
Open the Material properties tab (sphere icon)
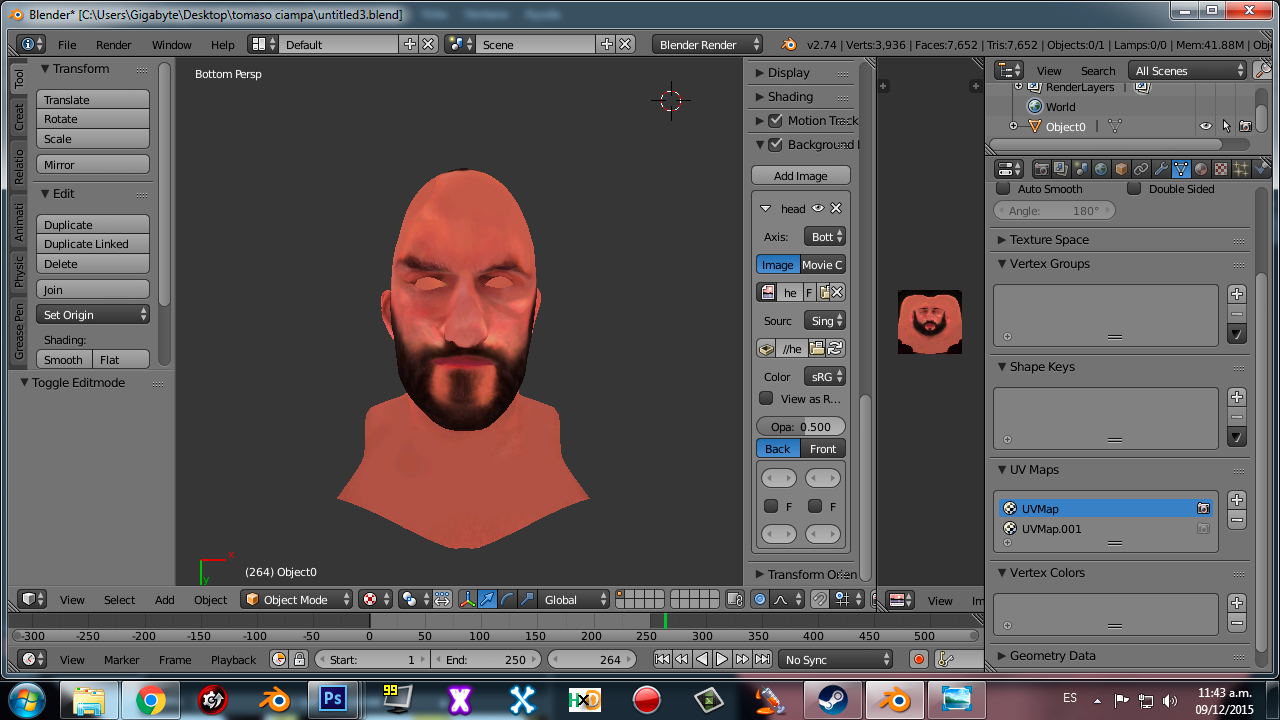1201,169
